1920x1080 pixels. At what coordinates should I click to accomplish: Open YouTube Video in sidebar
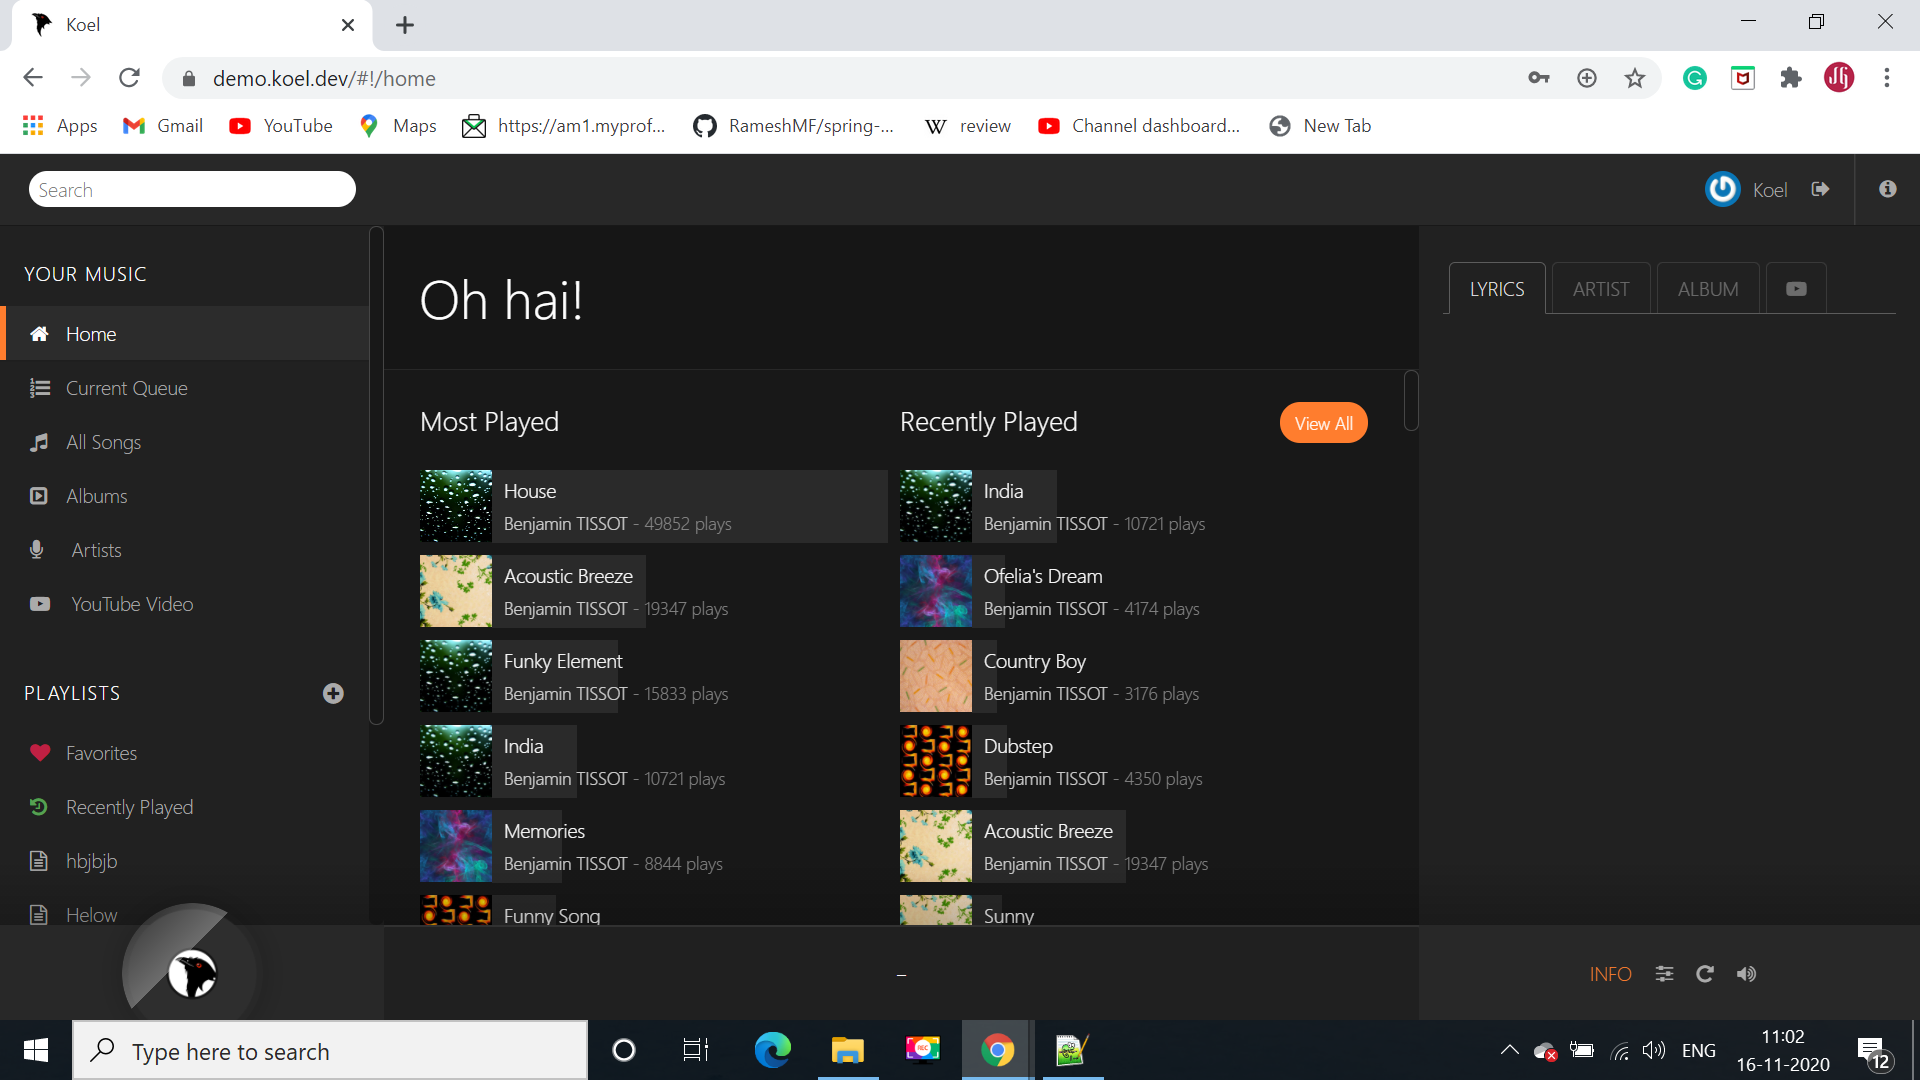click(131, 604)
